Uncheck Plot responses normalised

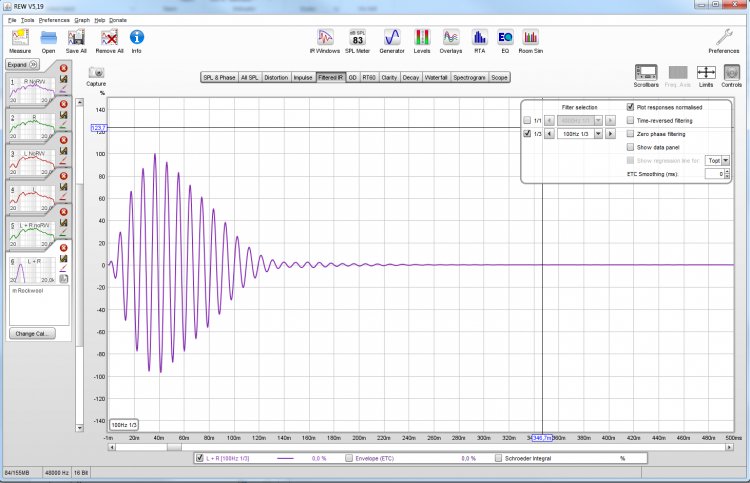click(x=630, y=107)
